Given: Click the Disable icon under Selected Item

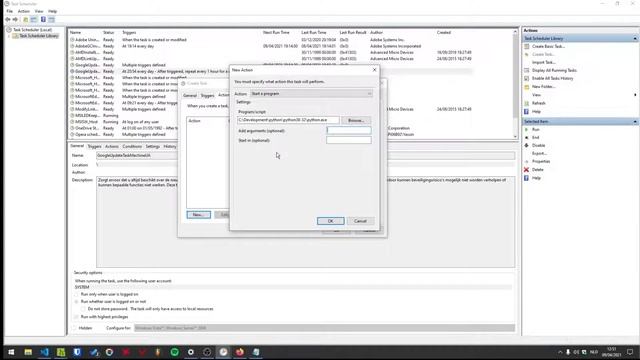Looking at the screenshot, I should [527, 145].
